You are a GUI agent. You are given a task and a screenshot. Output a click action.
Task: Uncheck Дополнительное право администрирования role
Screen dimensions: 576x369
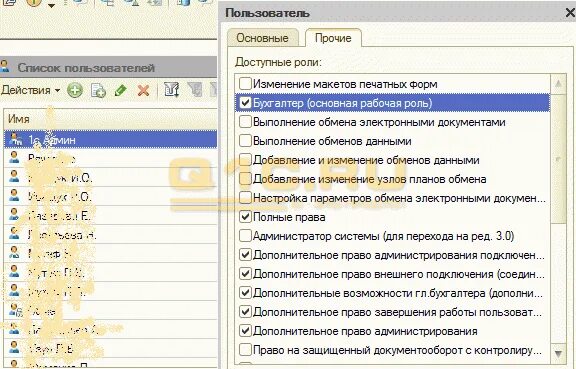pyautogui.click(x=245, y=331)
